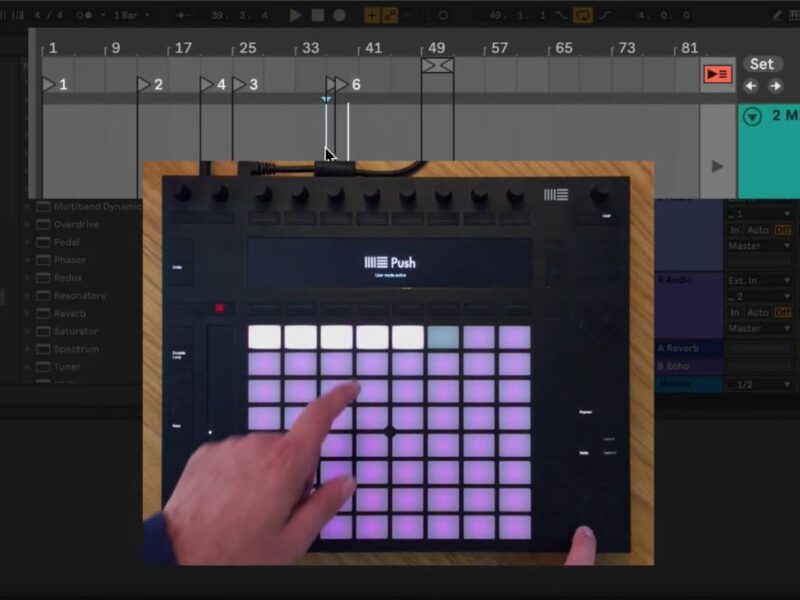The height and width of the screenshot is (600, 800).
Task: Select Resonators in the browser list
Action: coord(80,296)
